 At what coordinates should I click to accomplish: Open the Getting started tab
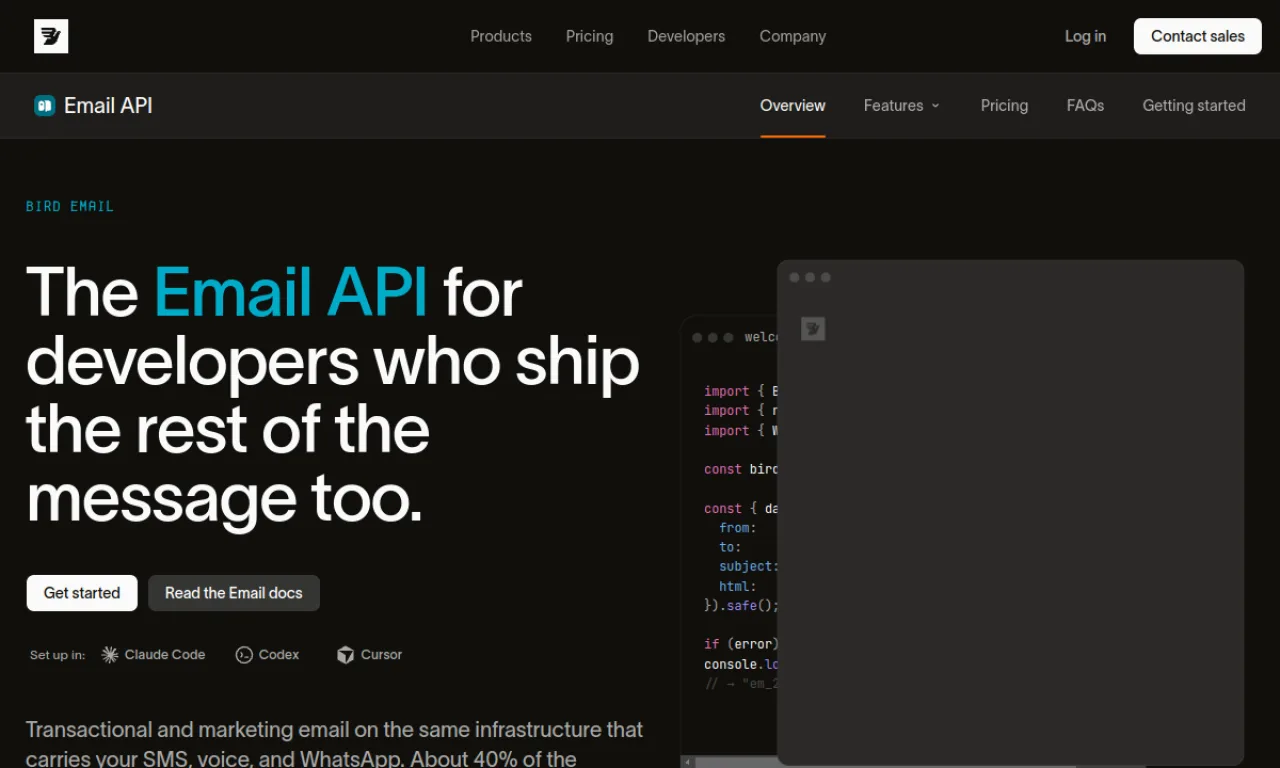click(x=1194, y=105)
